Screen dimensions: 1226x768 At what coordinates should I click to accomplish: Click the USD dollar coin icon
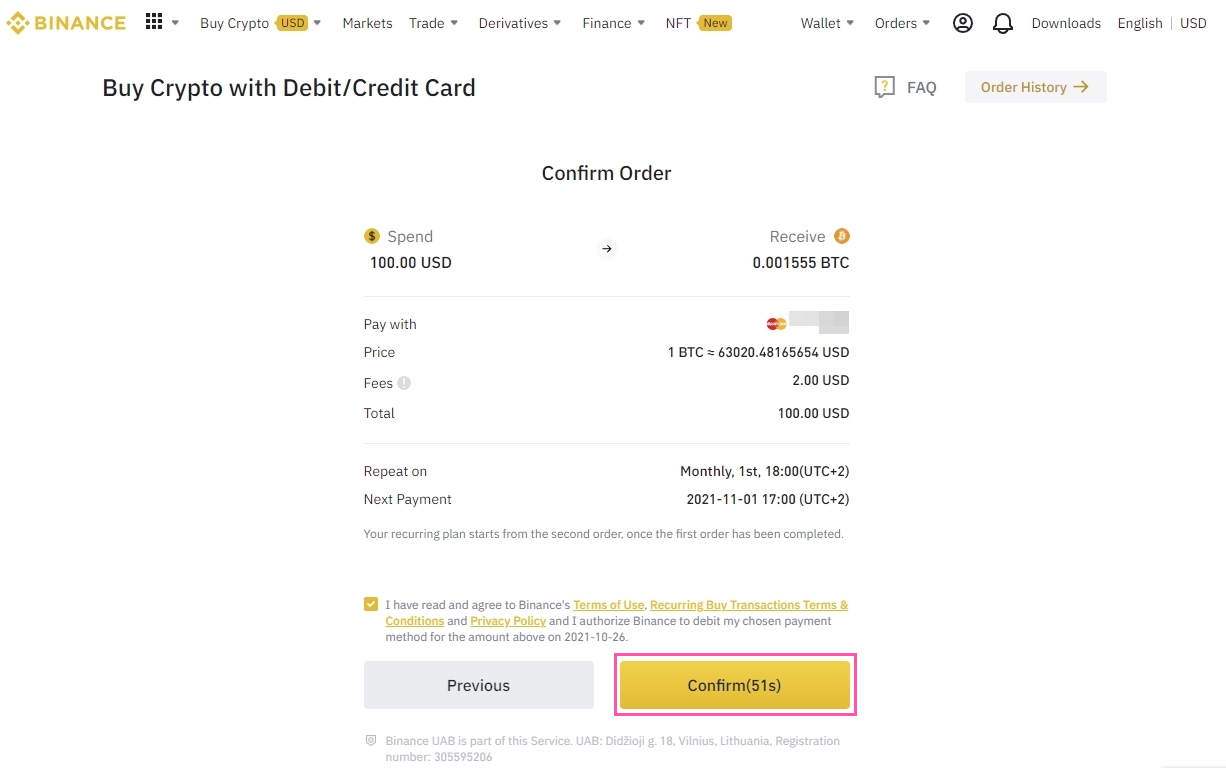tap(372, 237)
